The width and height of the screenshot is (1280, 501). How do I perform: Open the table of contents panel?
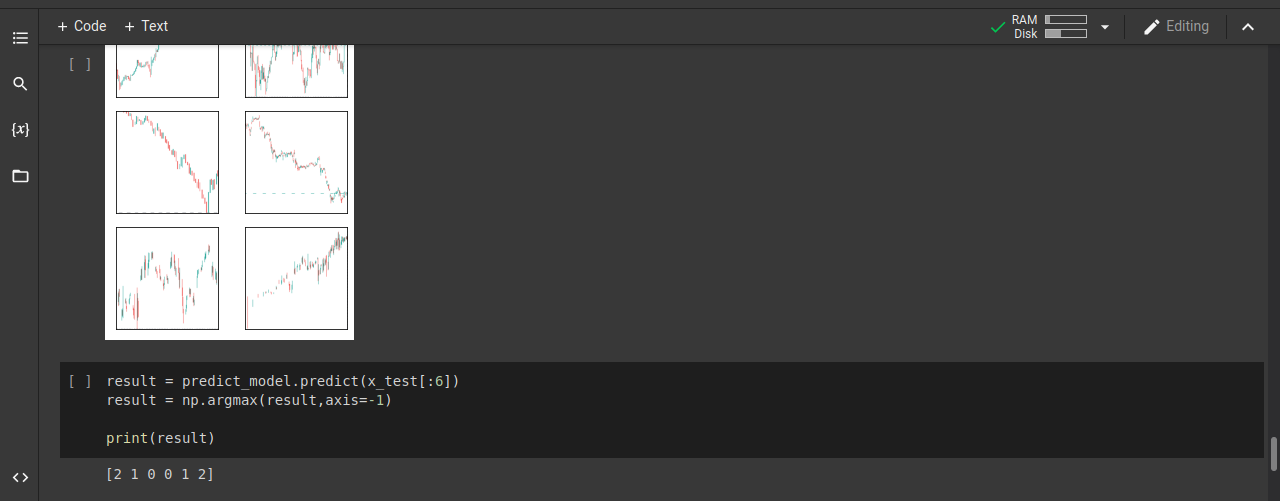(20, 38)
